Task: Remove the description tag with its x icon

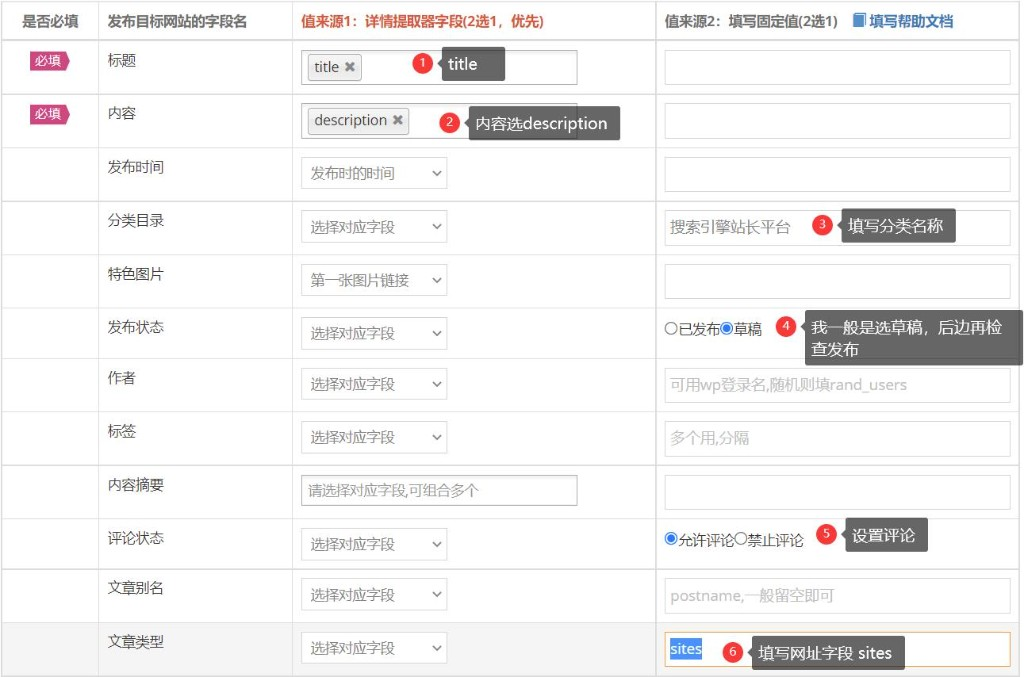Action: [x=397, y=120]
